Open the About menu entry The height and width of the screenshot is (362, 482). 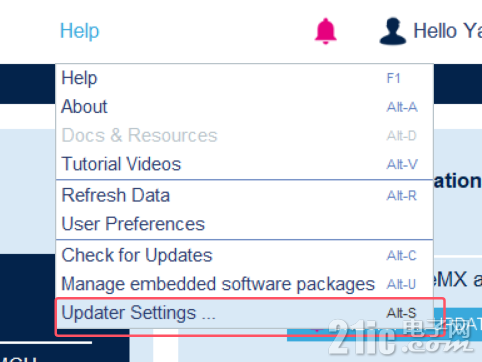coord(244,107)
